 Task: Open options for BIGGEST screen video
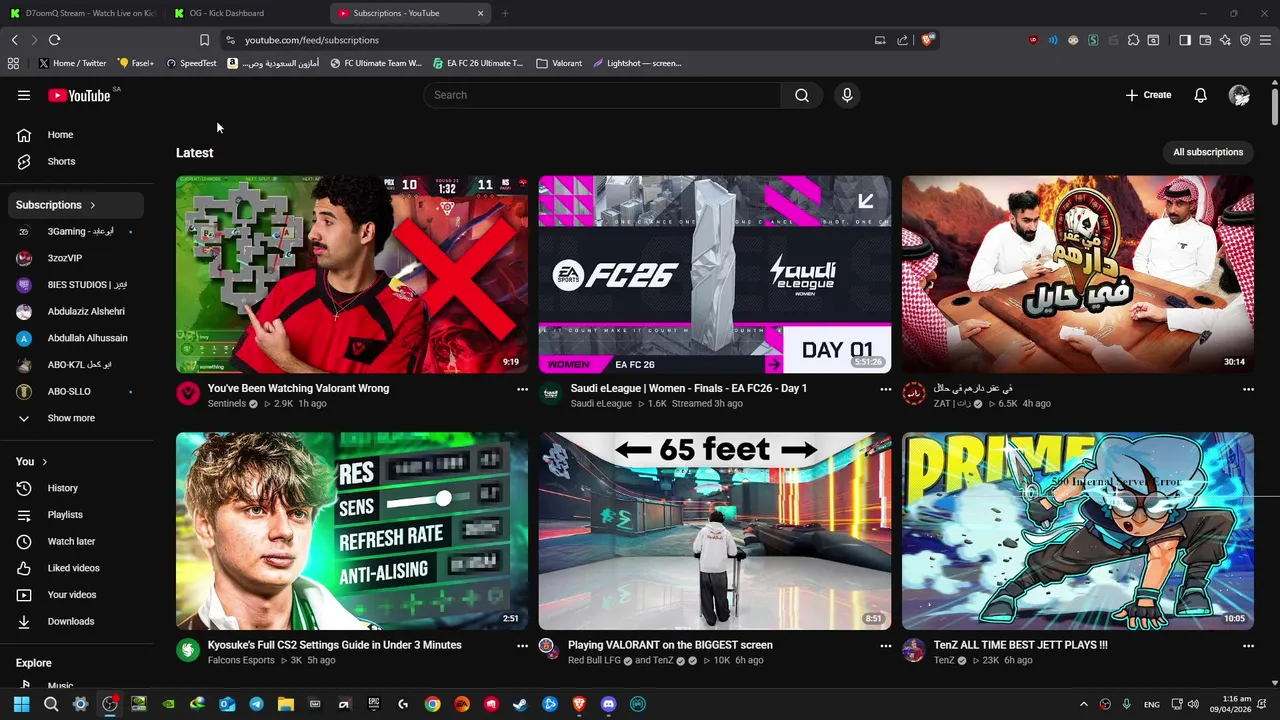tap(885, 646)
